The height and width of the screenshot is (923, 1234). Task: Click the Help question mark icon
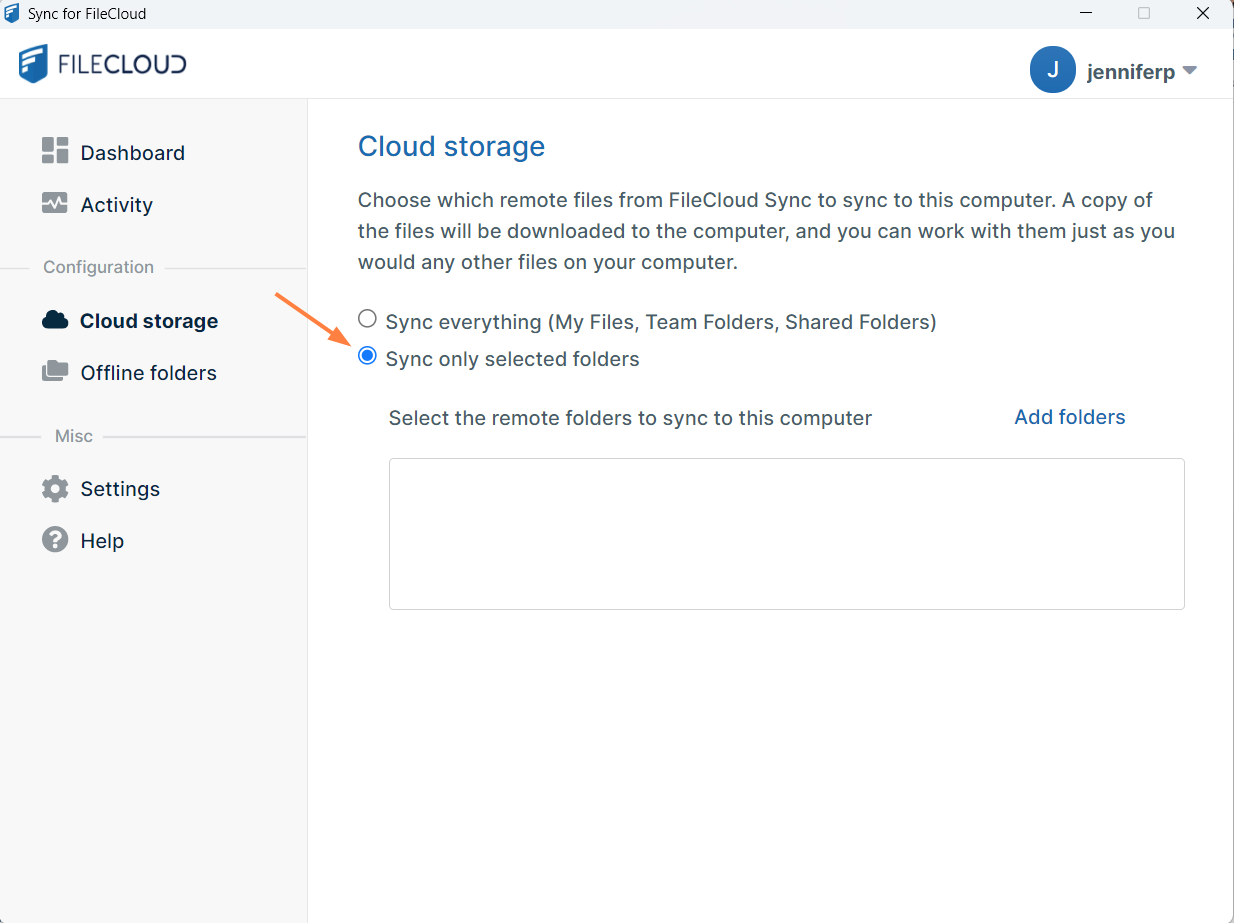click(x=55, y=540)
